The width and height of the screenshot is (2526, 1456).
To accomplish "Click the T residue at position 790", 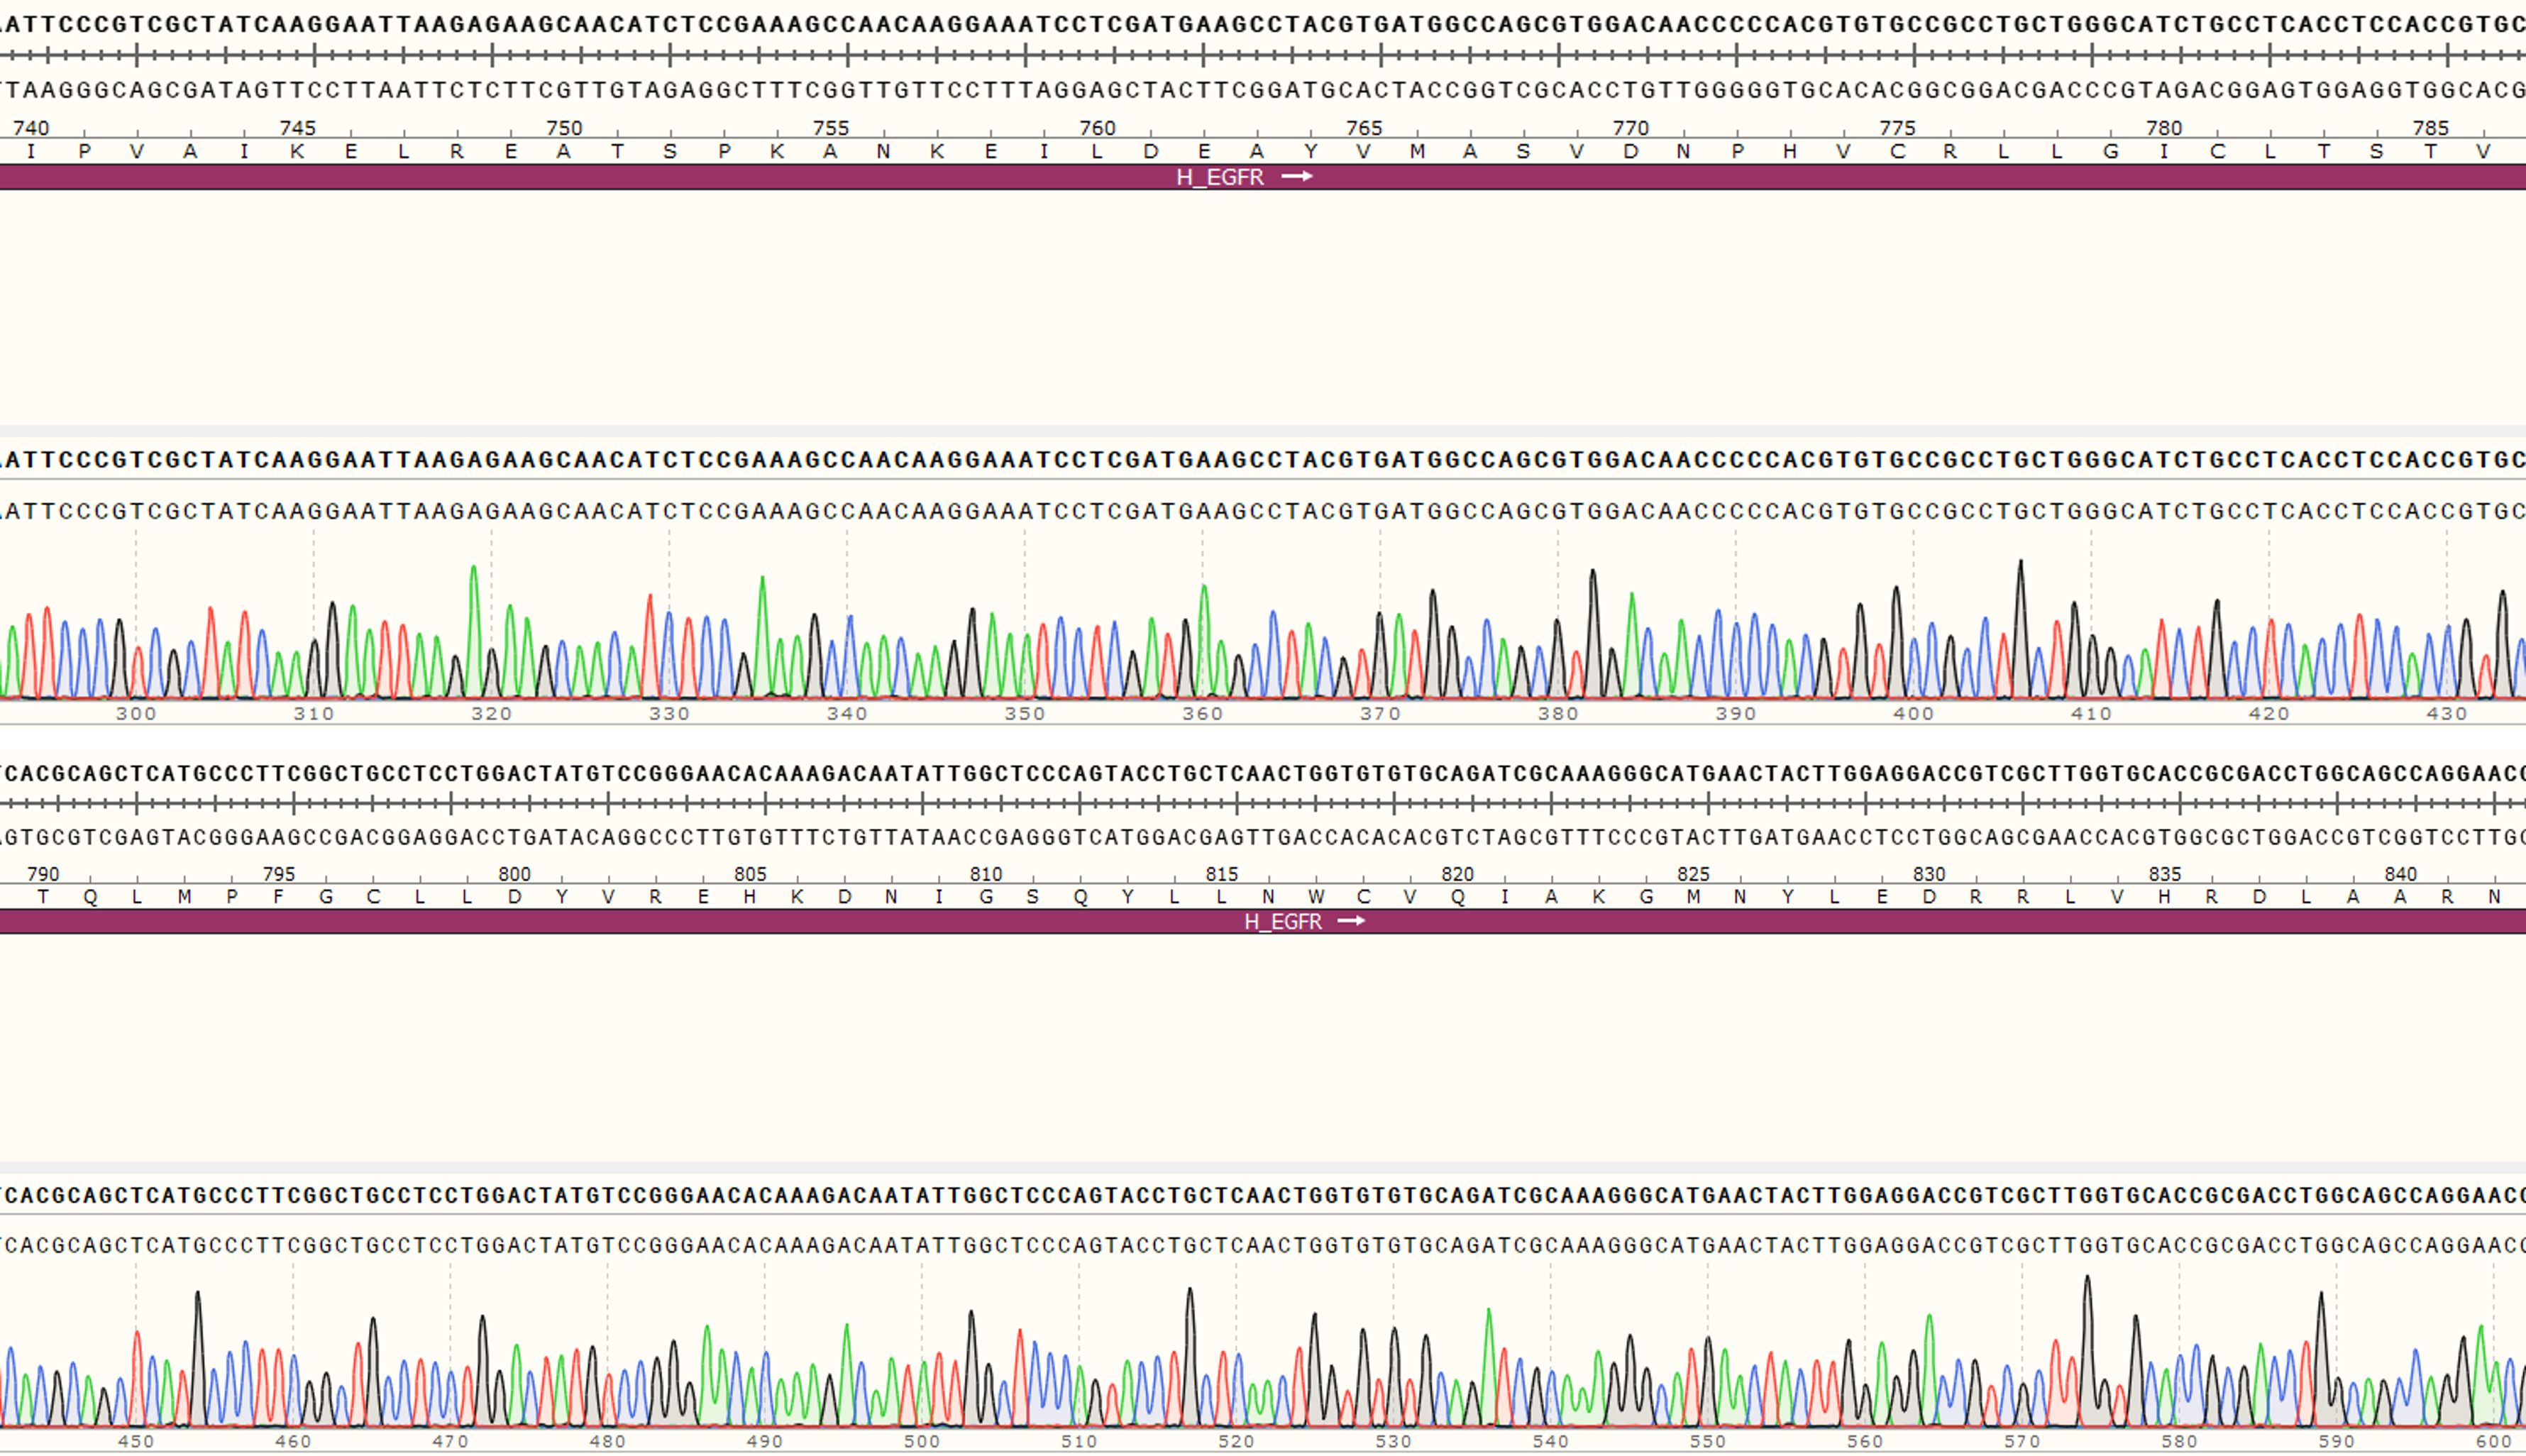I will pyautogui.click(x=42, y=897).
